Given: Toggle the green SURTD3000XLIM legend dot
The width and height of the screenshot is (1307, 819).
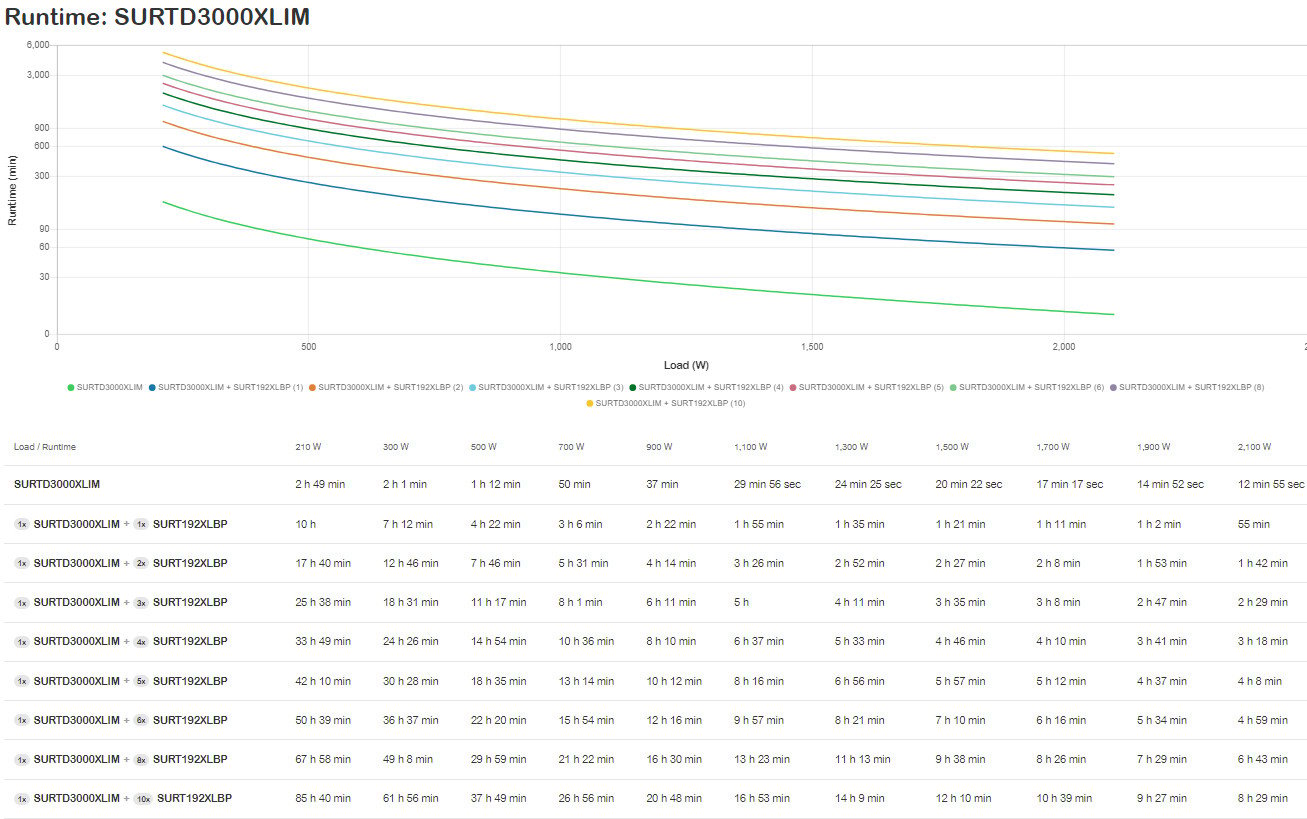Looking at the screenshot, I should point(70,387).
